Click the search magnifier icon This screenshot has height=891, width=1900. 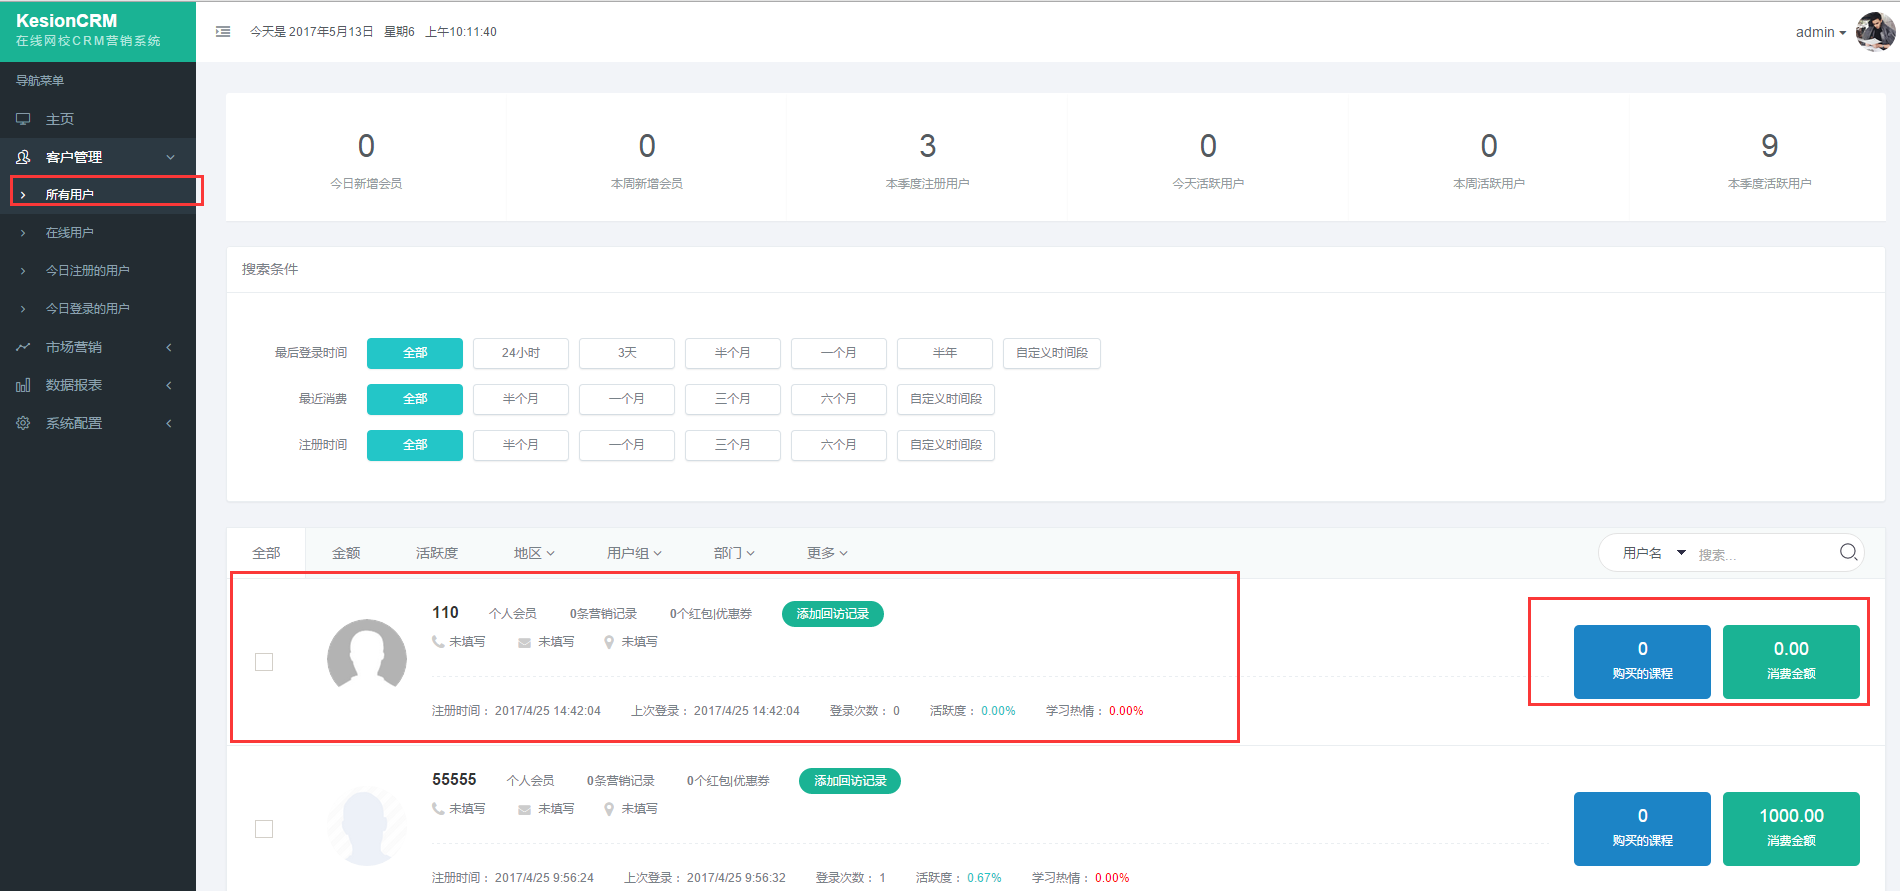(1847, 552)
